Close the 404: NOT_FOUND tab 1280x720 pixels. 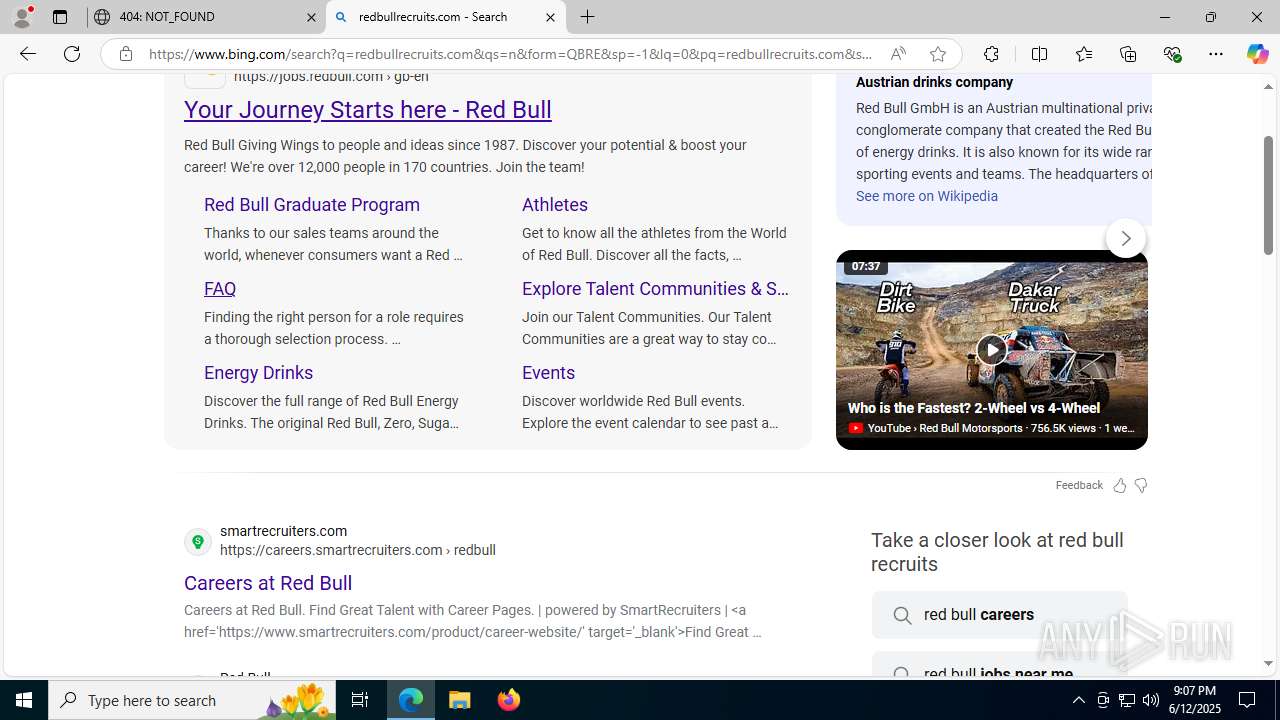311,17
